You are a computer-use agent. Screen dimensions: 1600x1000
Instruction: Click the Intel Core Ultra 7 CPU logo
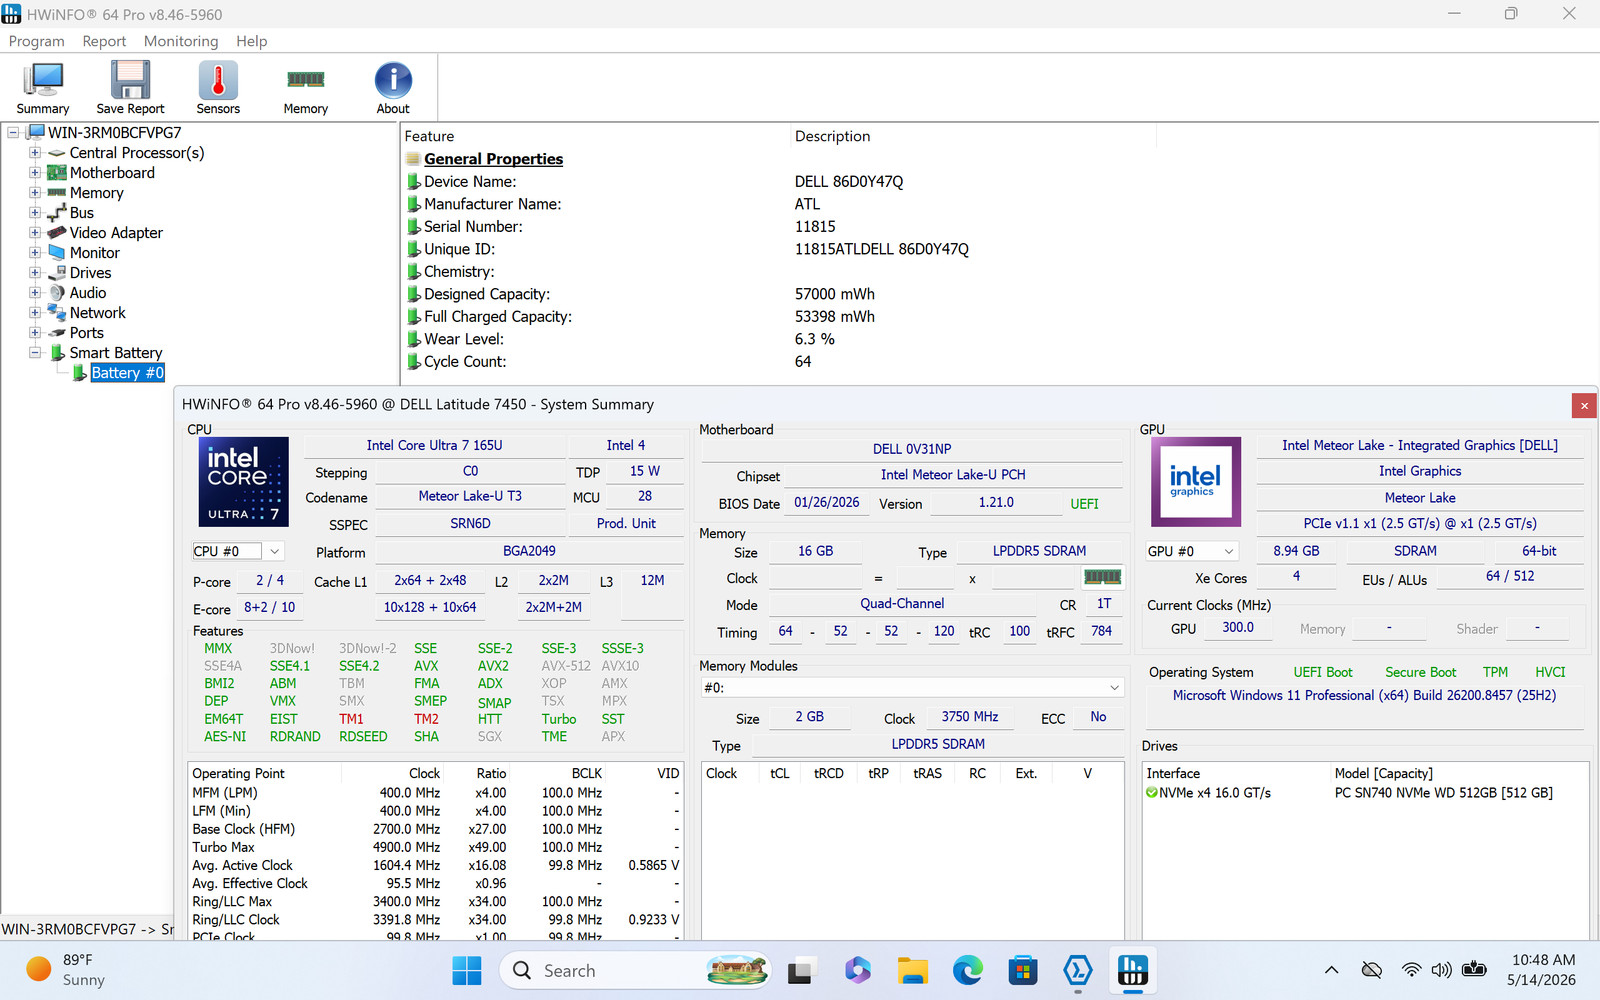[x=244, y=482]
